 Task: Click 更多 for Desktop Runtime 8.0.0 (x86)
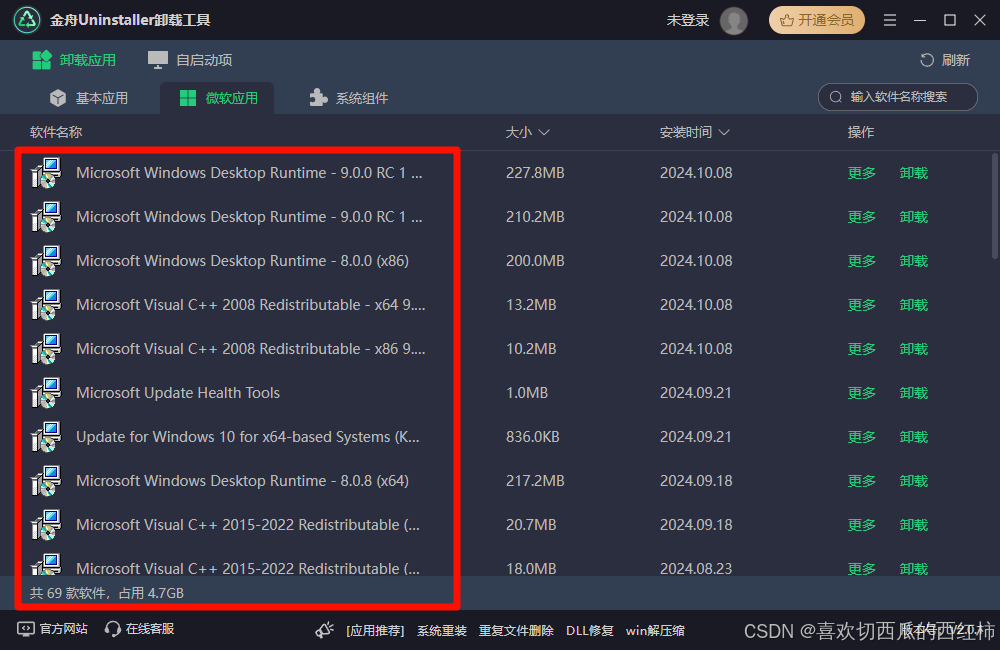pos(862,261)
